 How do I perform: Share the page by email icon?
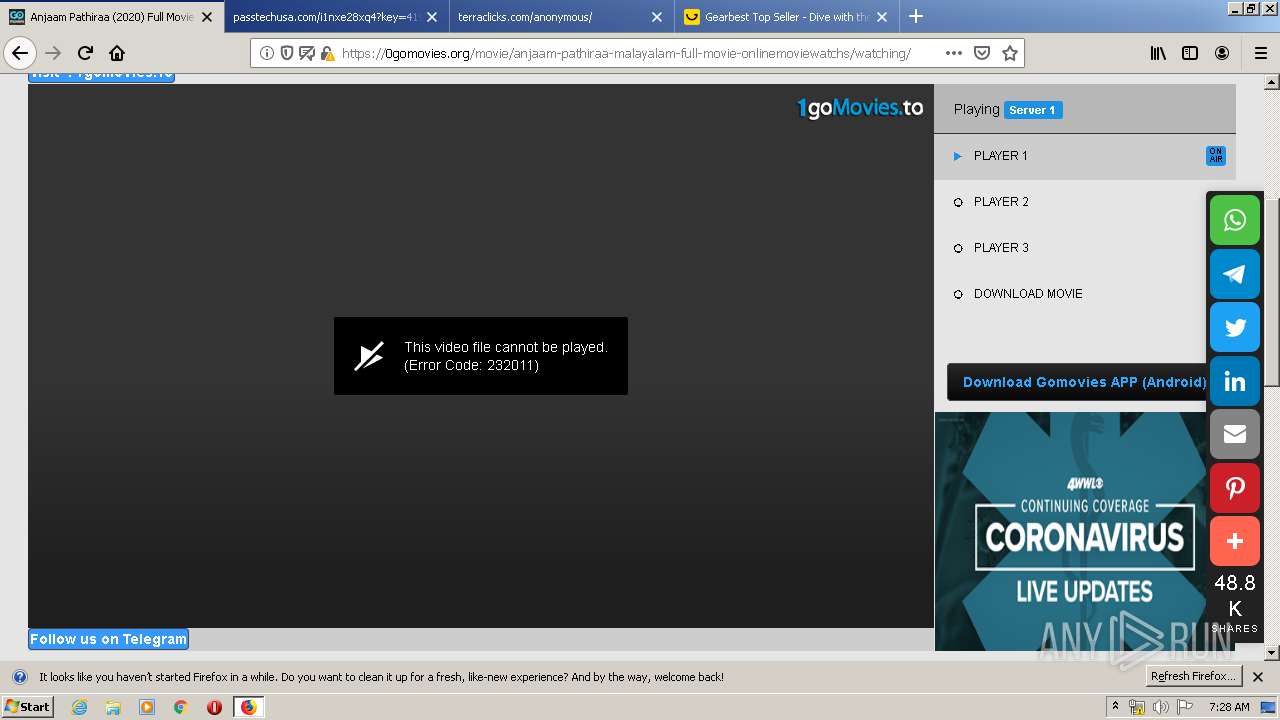point(1235,434)
